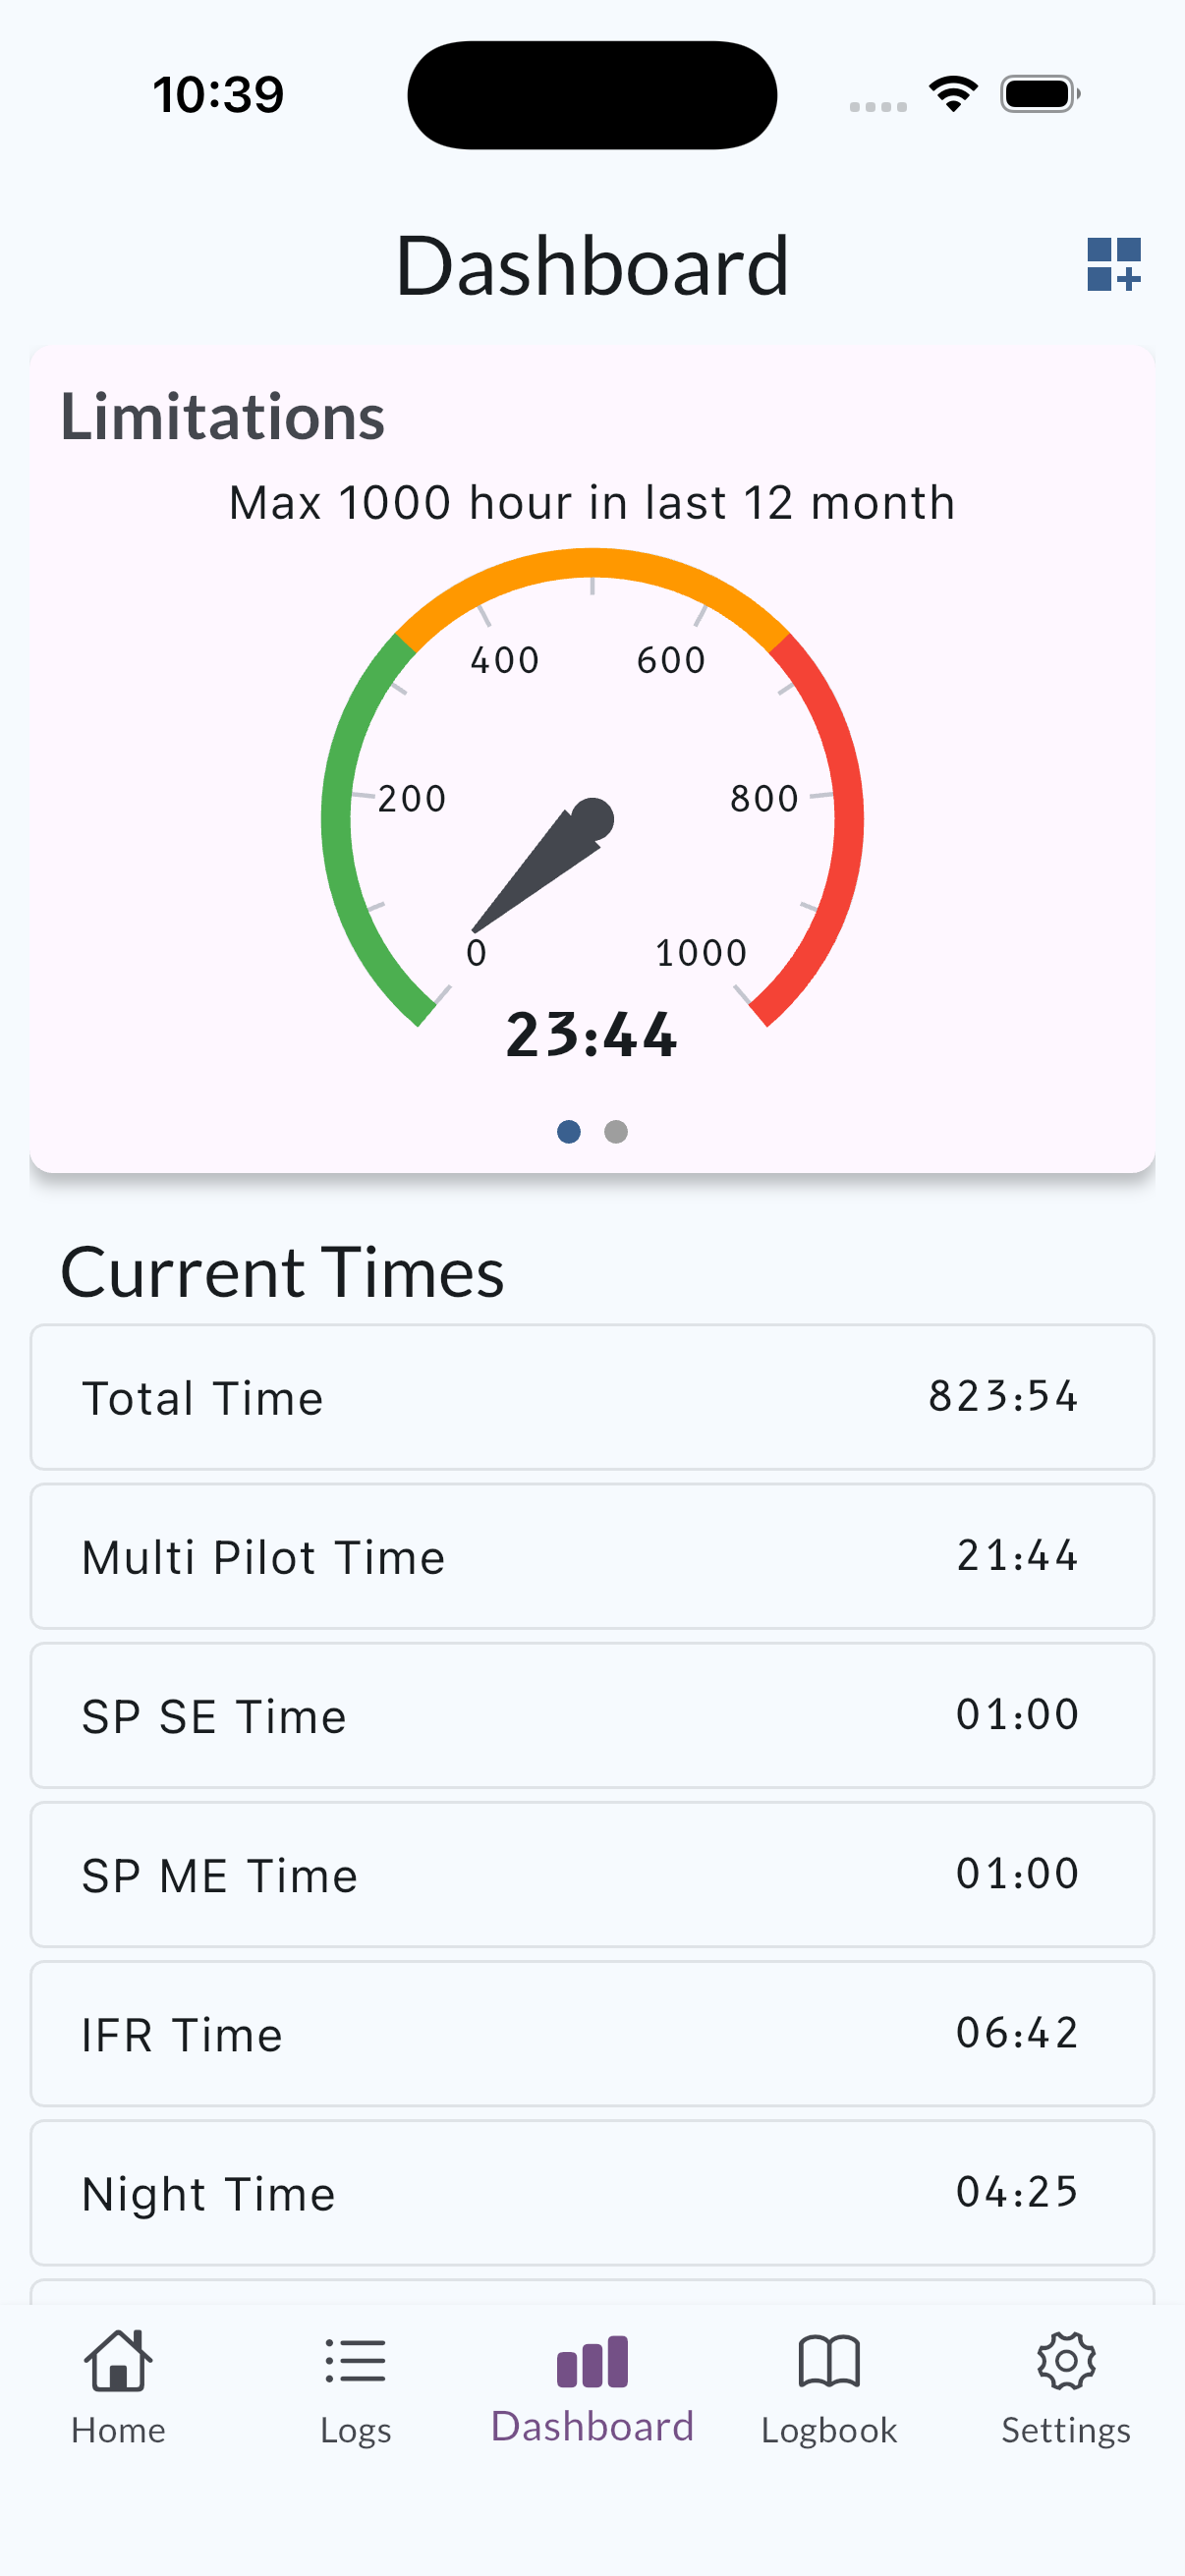Tap the IFR Time row
Image resolution: width=1185 pixels, height=2576 pixels.
click(x=592, y=2033)
